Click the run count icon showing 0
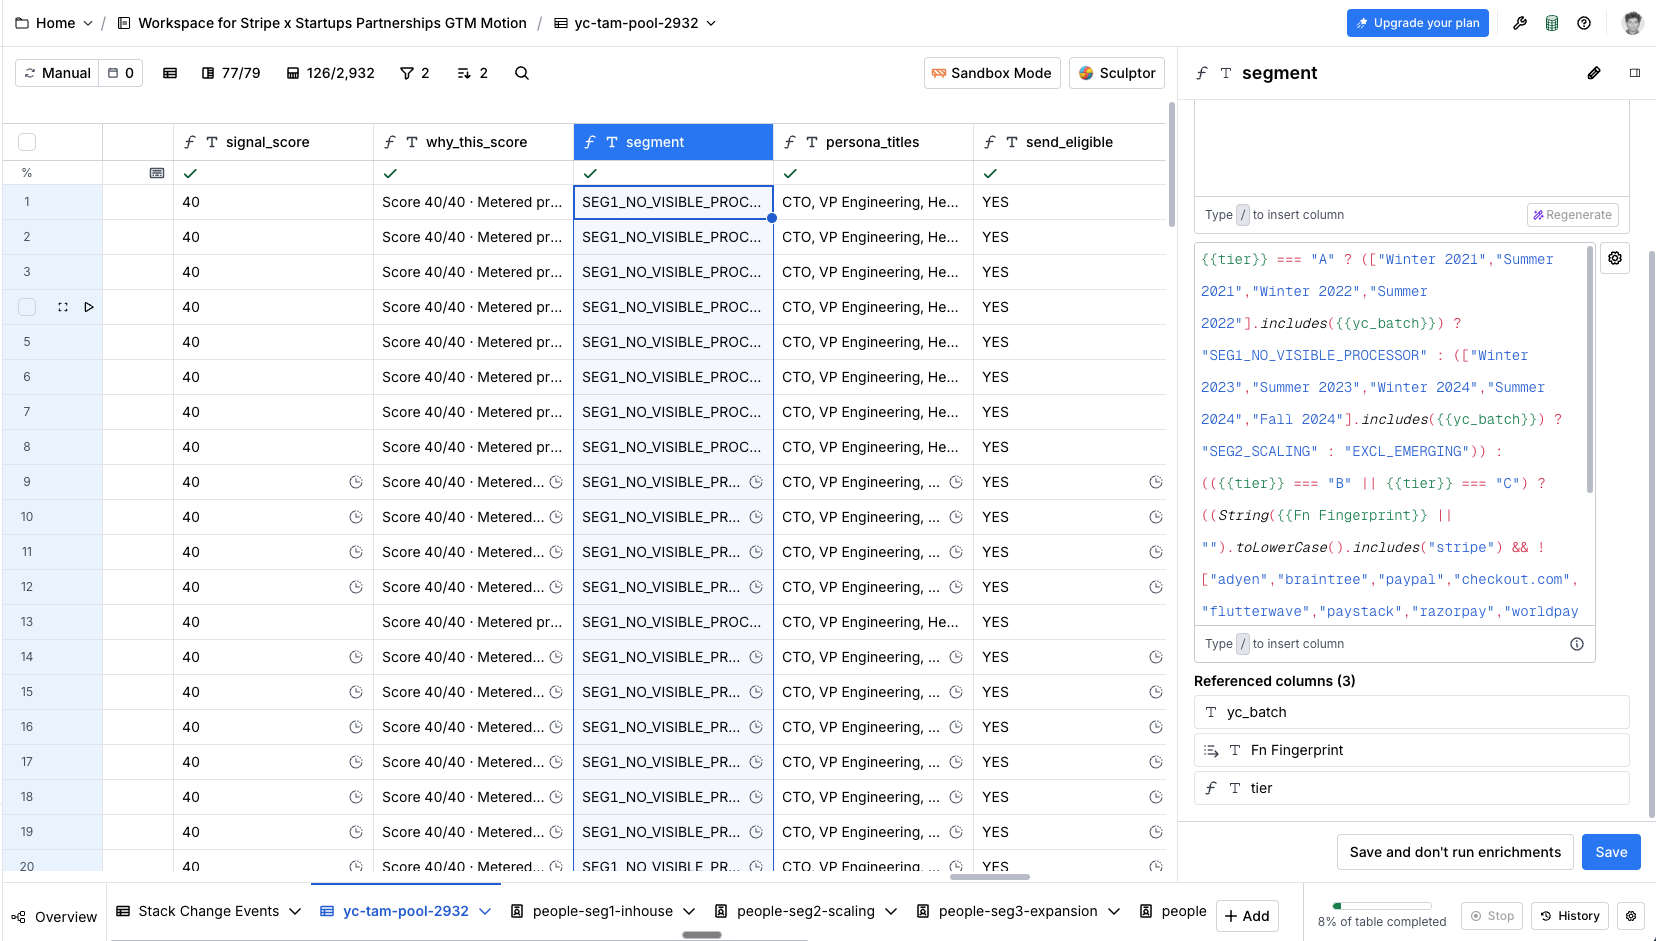 click(x=121, y=73)
